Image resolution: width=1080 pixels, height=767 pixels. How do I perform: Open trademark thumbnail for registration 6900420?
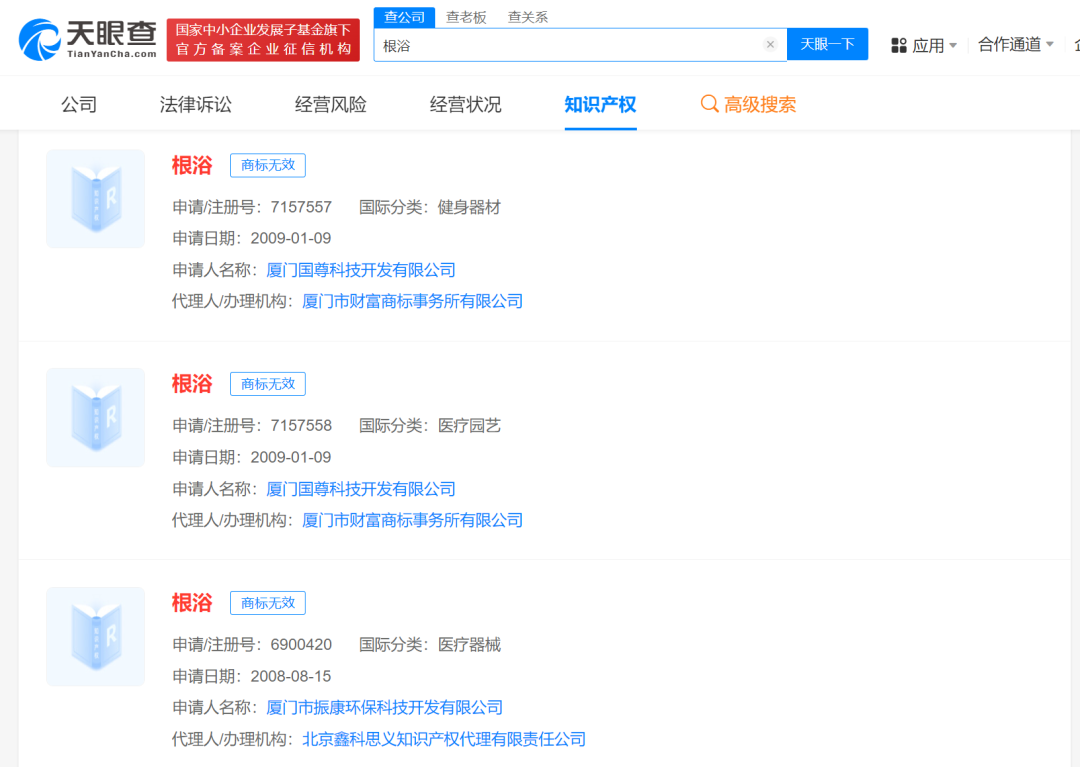coord(96,636)
